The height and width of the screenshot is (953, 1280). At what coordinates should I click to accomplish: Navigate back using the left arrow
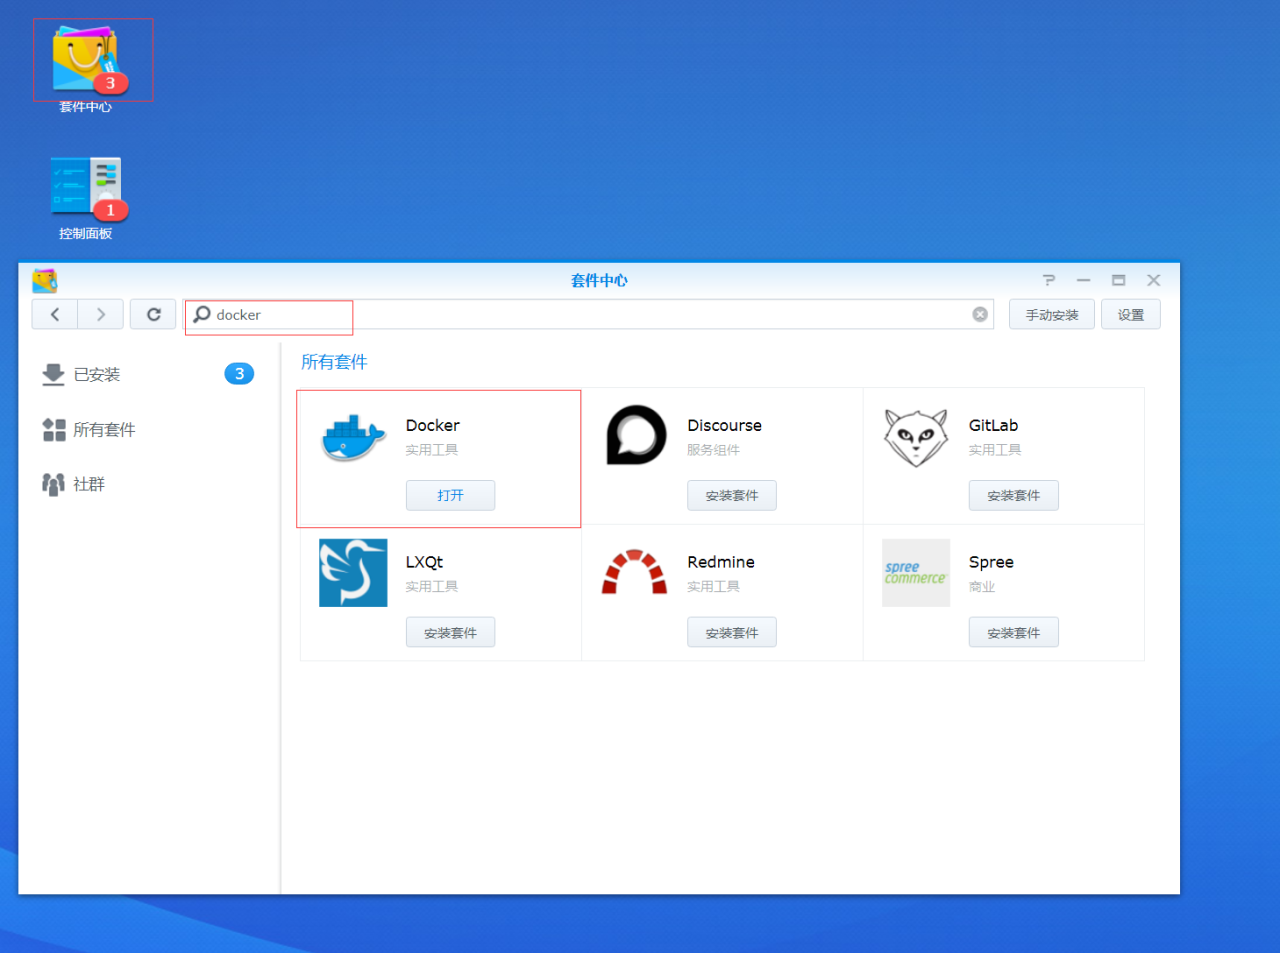54,313
